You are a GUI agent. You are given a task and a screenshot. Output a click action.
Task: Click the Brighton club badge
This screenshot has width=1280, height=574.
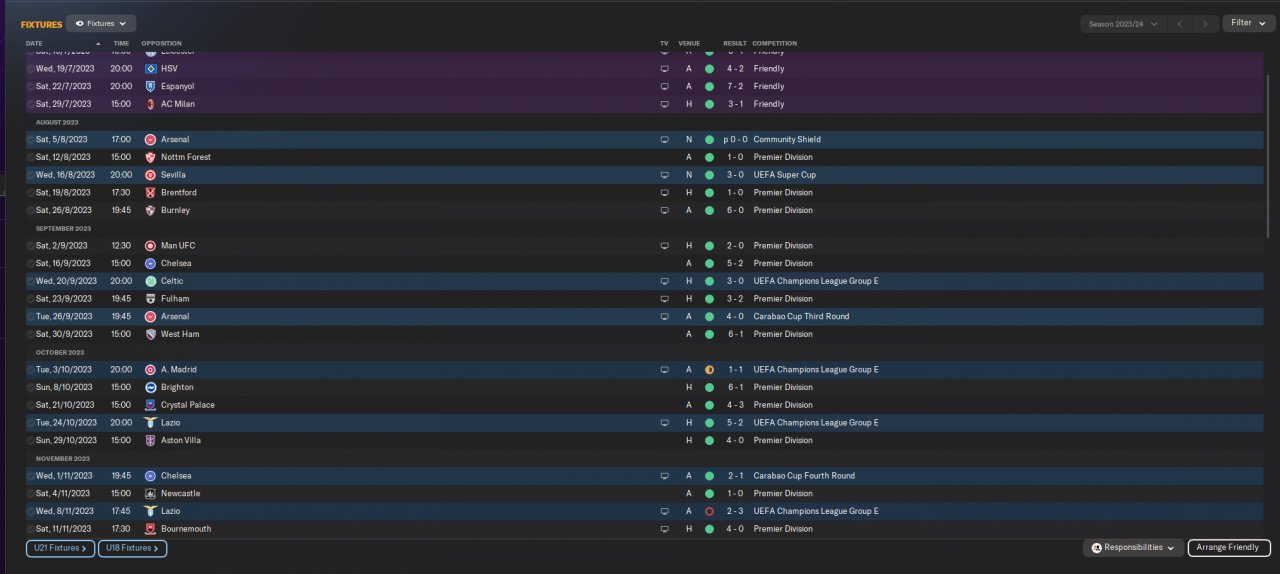(150, 387)
